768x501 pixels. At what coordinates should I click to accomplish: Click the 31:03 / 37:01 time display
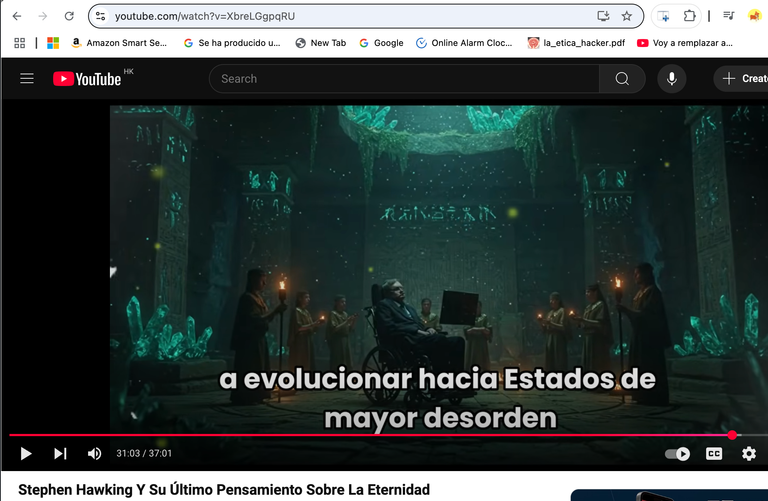coord(144,453)
